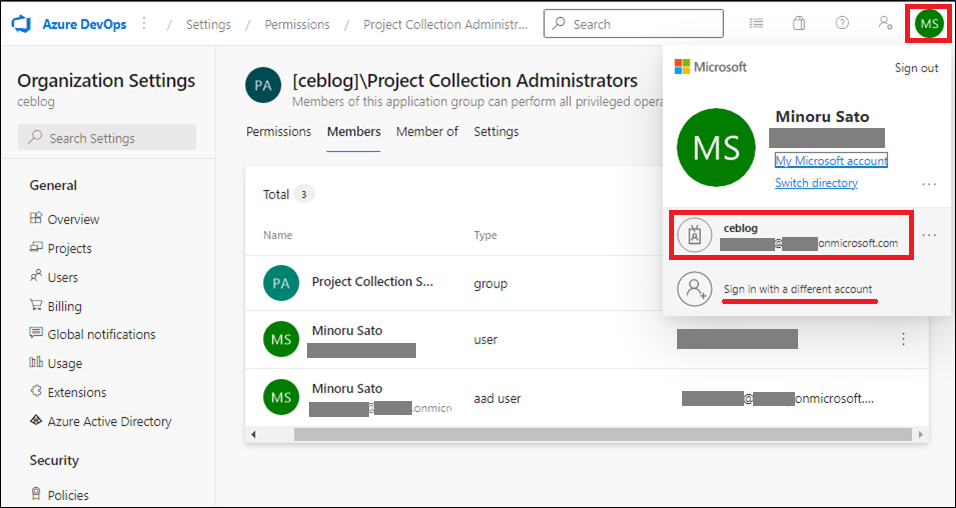Click the Settings breadcrumb link
The image size is (956, 508).
(209, 24)
